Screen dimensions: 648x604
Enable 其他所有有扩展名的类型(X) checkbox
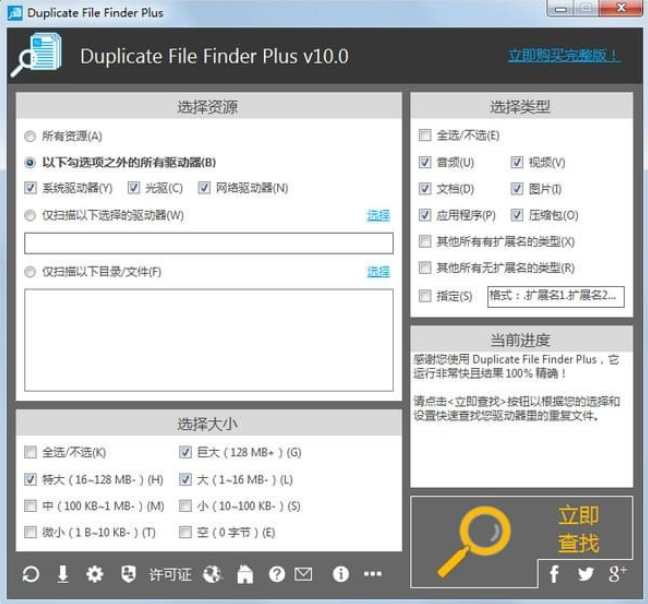point(425,241)
